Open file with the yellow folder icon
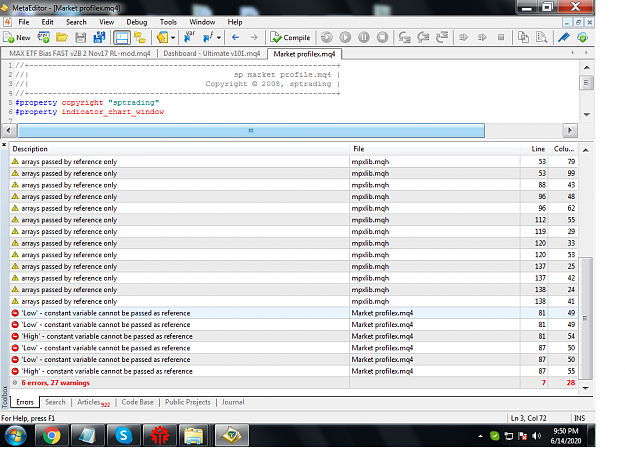 click(x=62, y=37)
